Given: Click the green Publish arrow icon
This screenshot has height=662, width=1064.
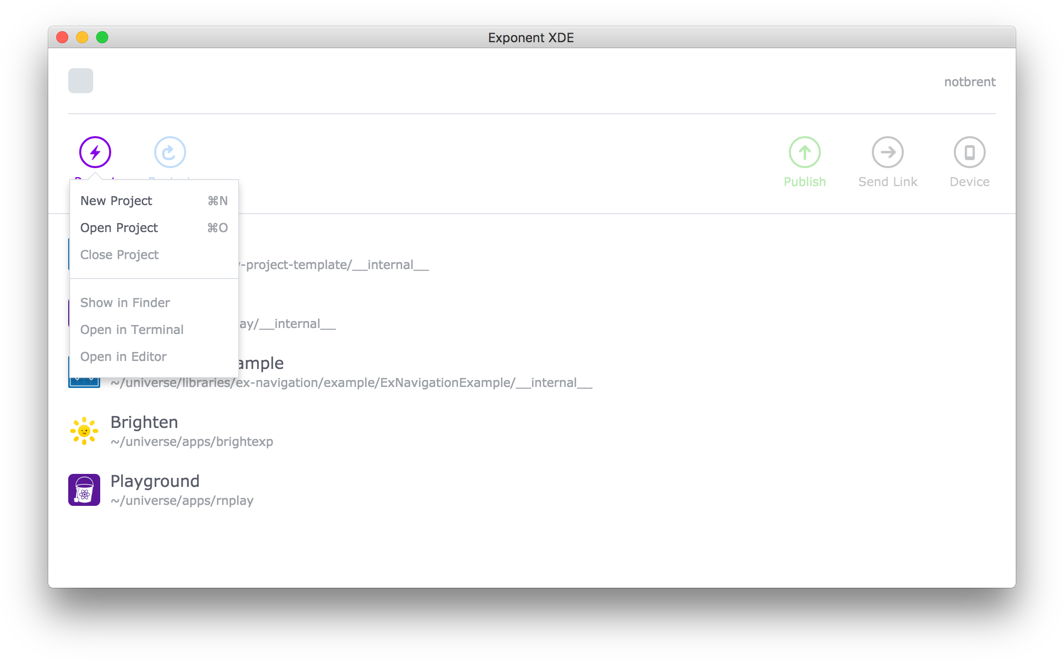Looking at the screenshot, I should 805,152.
